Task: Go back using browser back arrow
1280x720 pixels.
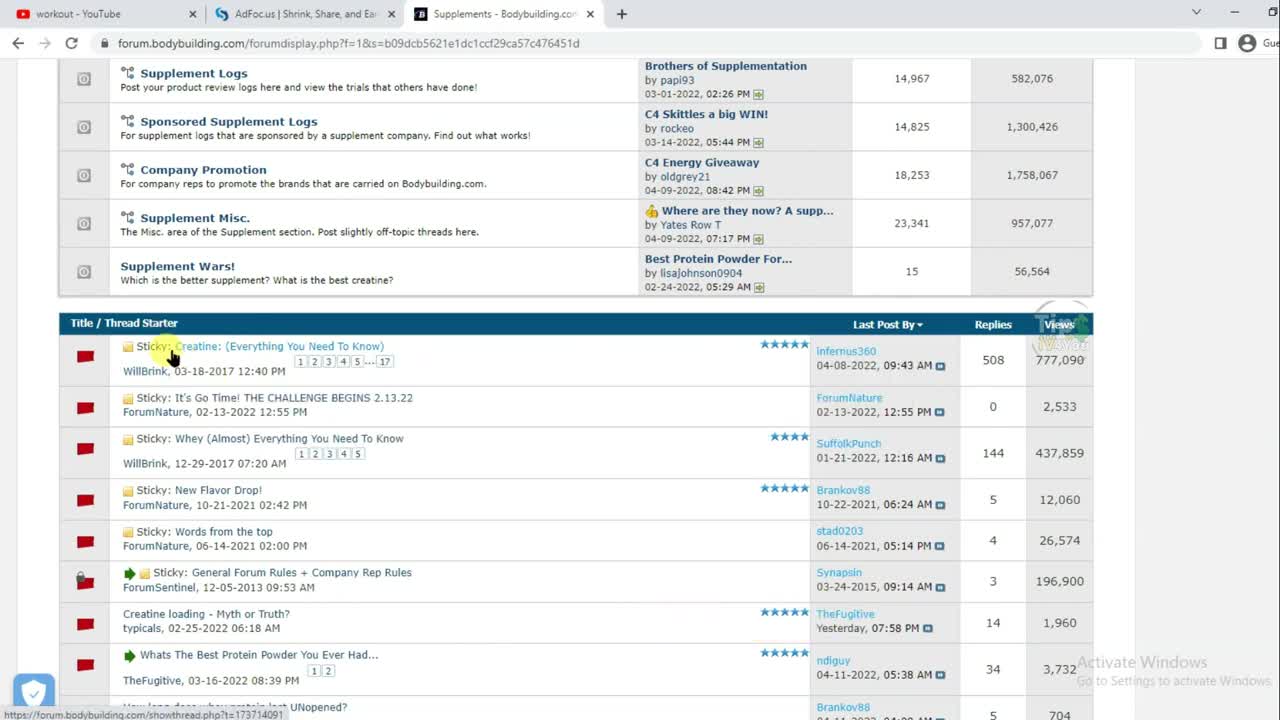Action: (17, 43)
